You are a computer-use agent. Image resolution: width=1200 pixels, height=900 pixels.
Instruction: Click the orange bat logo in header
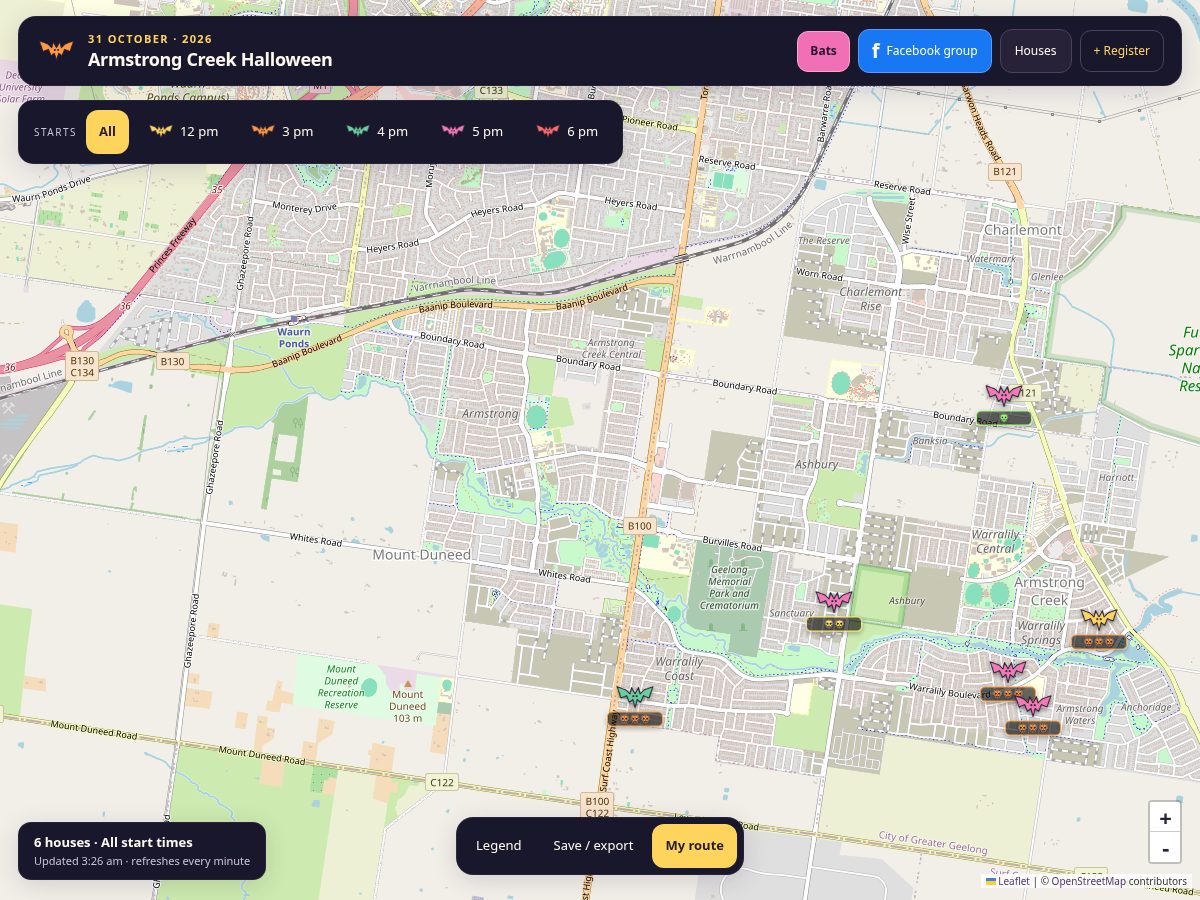coord(56,50)
